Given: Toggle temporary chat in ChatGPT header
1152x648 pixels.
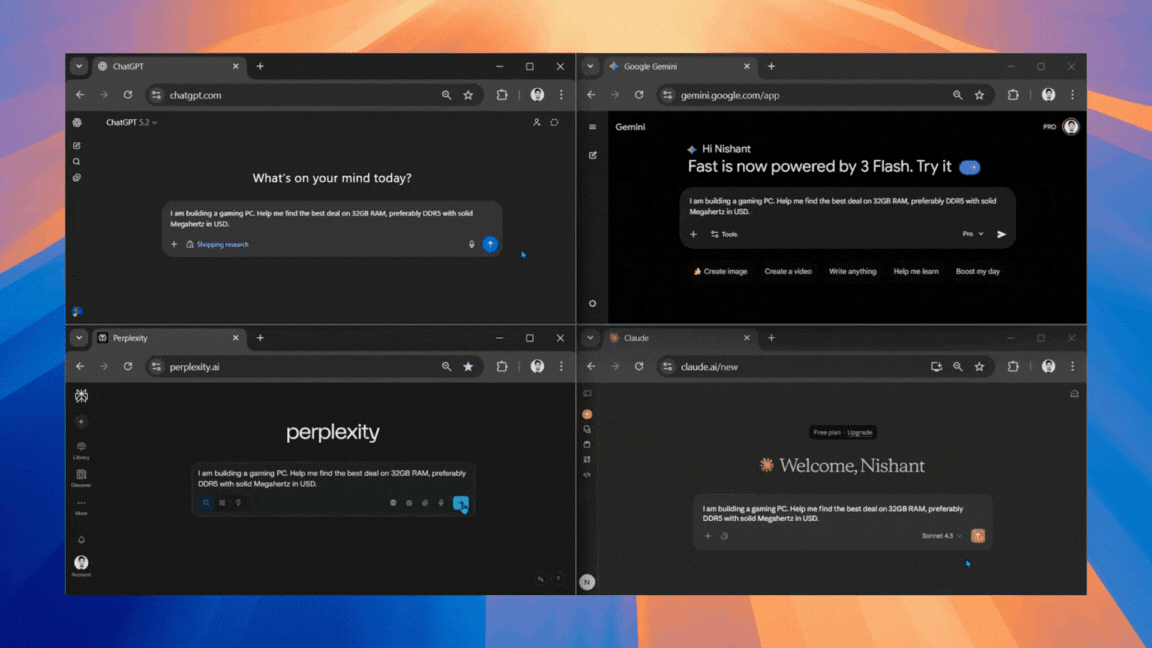Looking at the screenshot, I should (554, 123).
